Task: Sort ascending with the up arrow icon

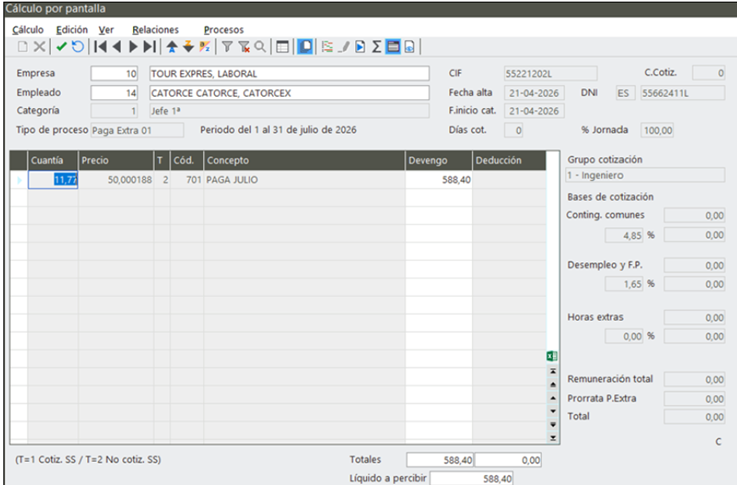Action: (x=172, y=47)
